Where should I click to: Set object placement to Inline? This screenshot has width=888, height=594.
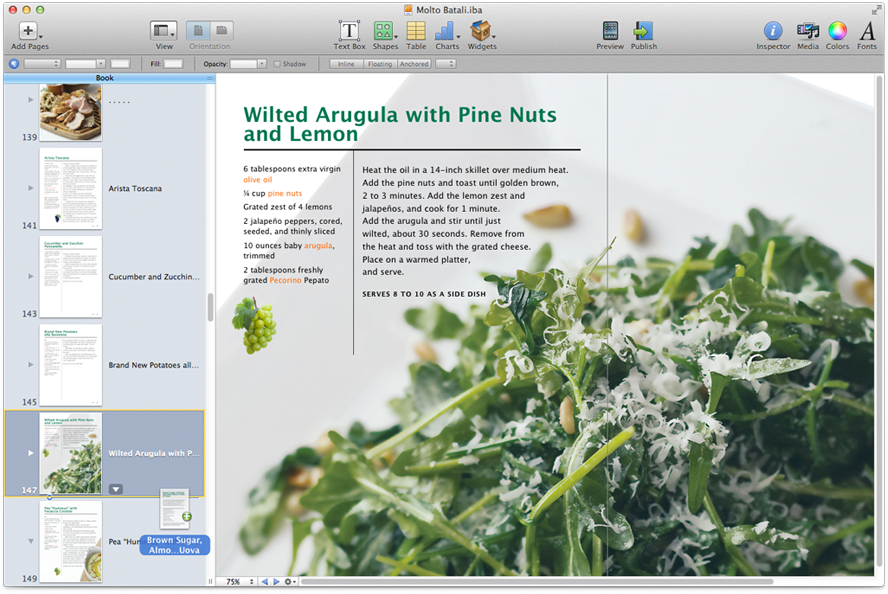[346, 64]
